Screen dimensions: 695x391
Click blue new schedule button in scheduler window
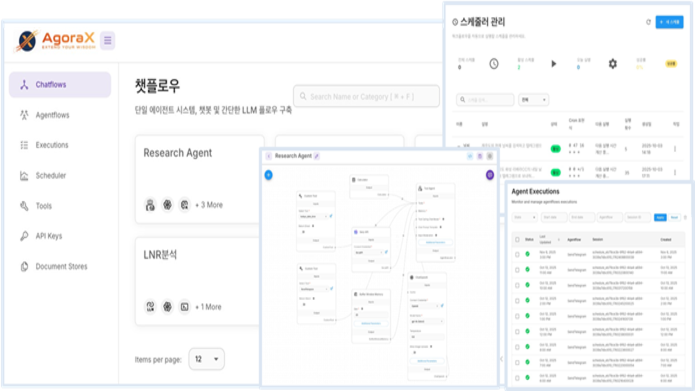[x=669, y=22]
